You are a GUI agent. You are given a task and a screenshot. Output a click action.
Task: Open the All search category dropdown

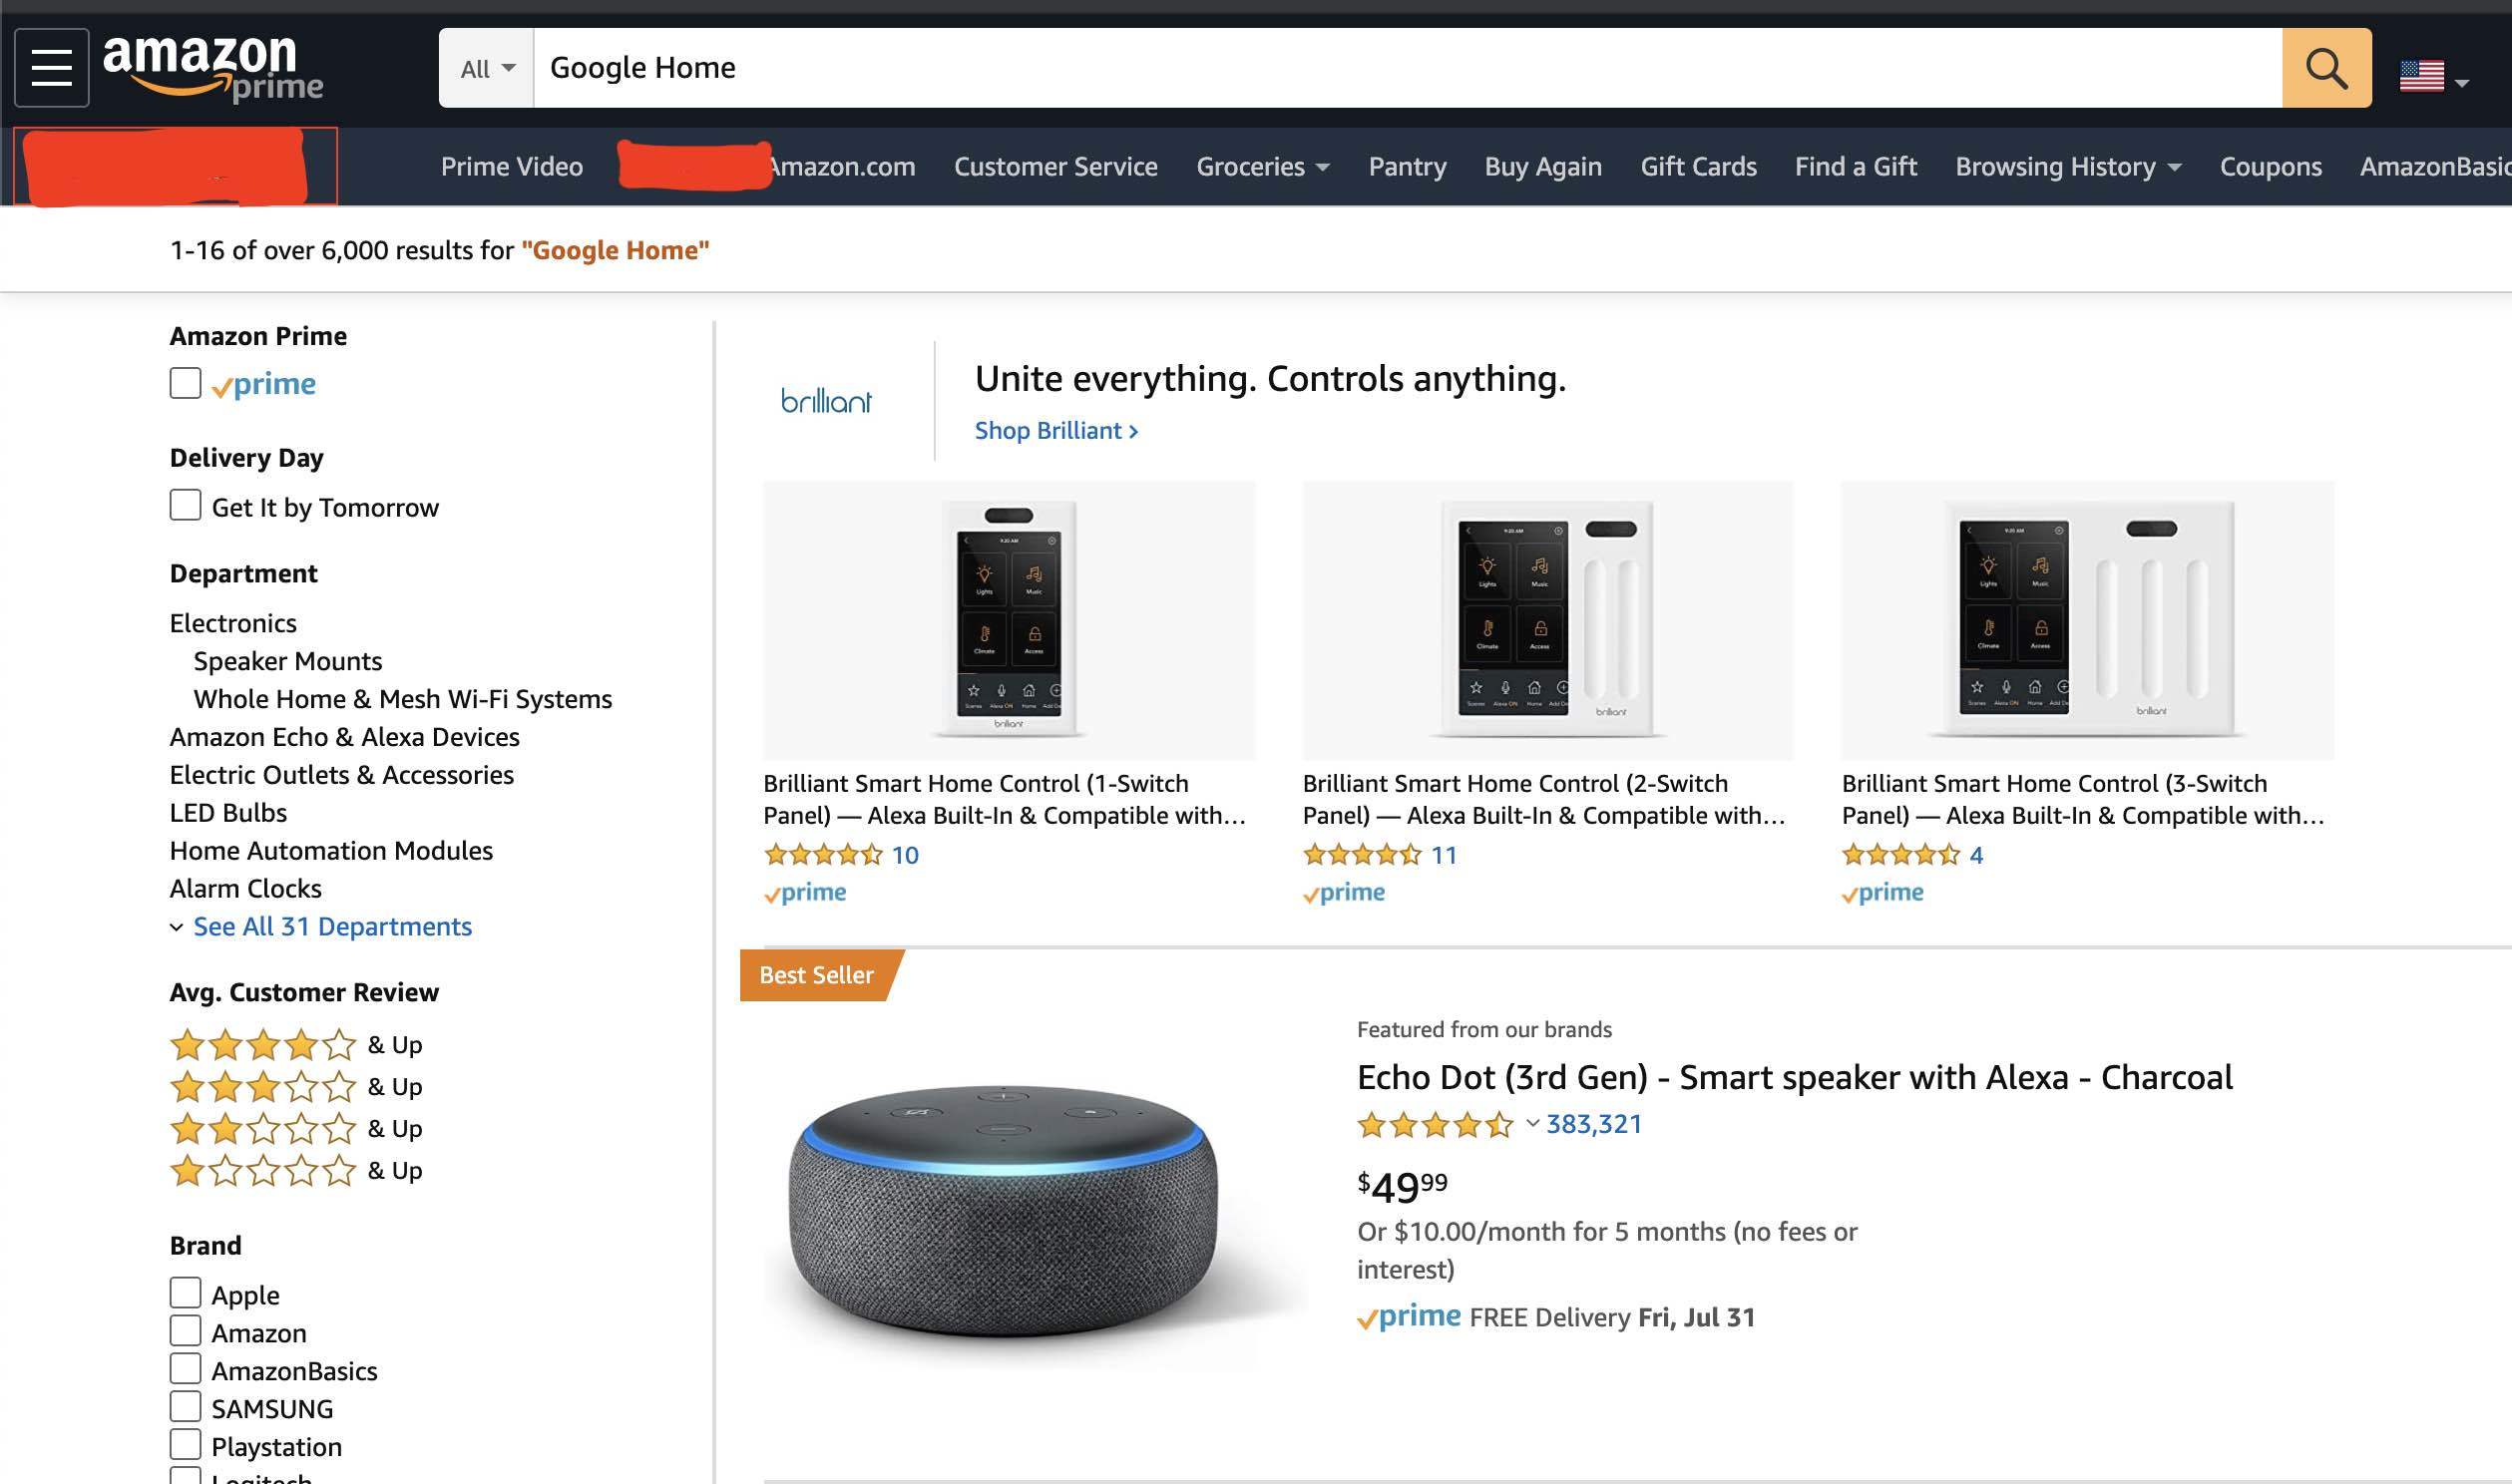coord(487,68)
